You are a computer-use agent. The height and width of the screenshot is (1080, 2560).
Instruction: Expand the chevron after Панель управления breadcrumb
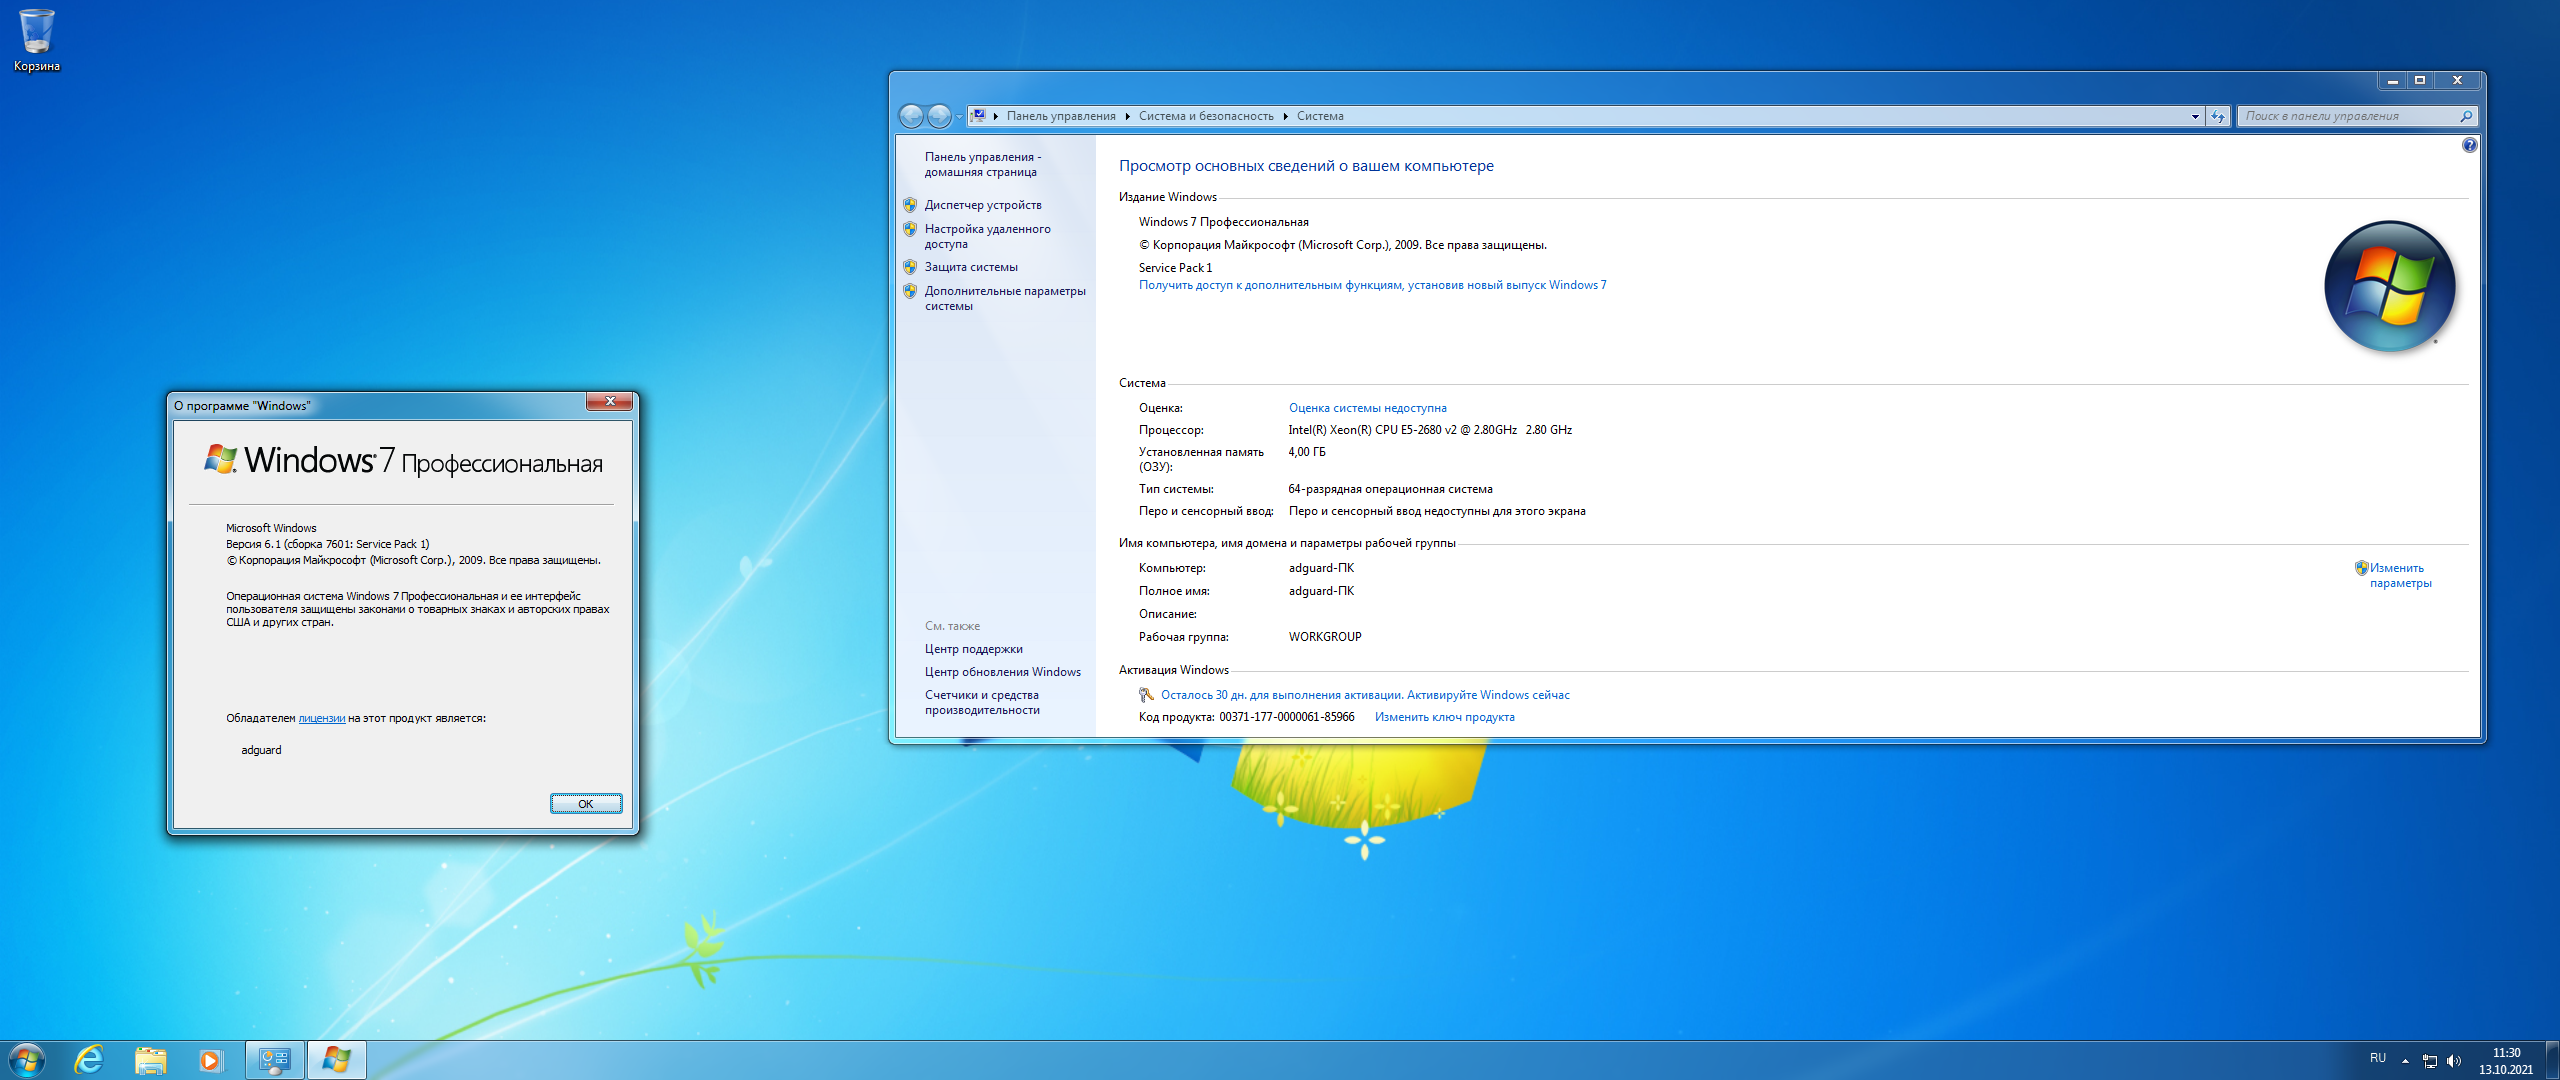[1127, 116]
